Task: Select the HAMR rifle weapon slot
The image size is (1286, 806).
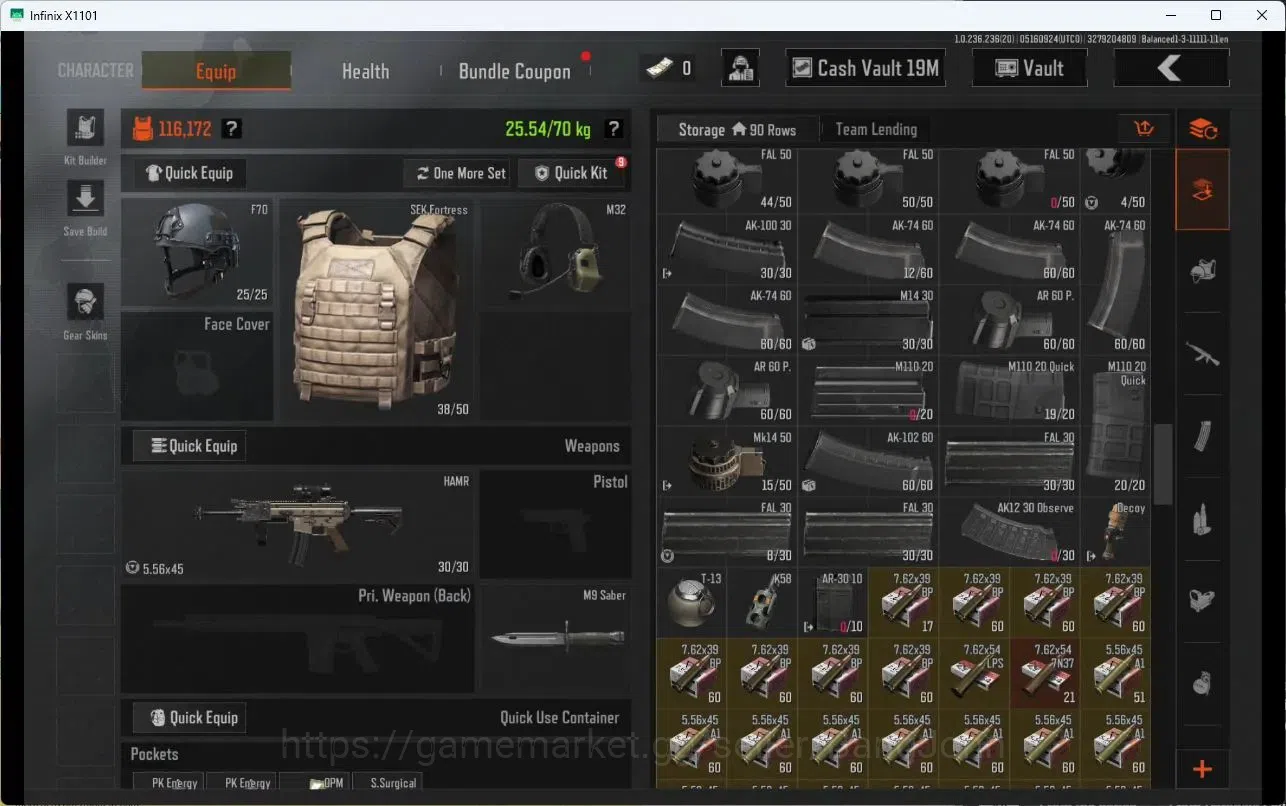Action: pos(298,524)
